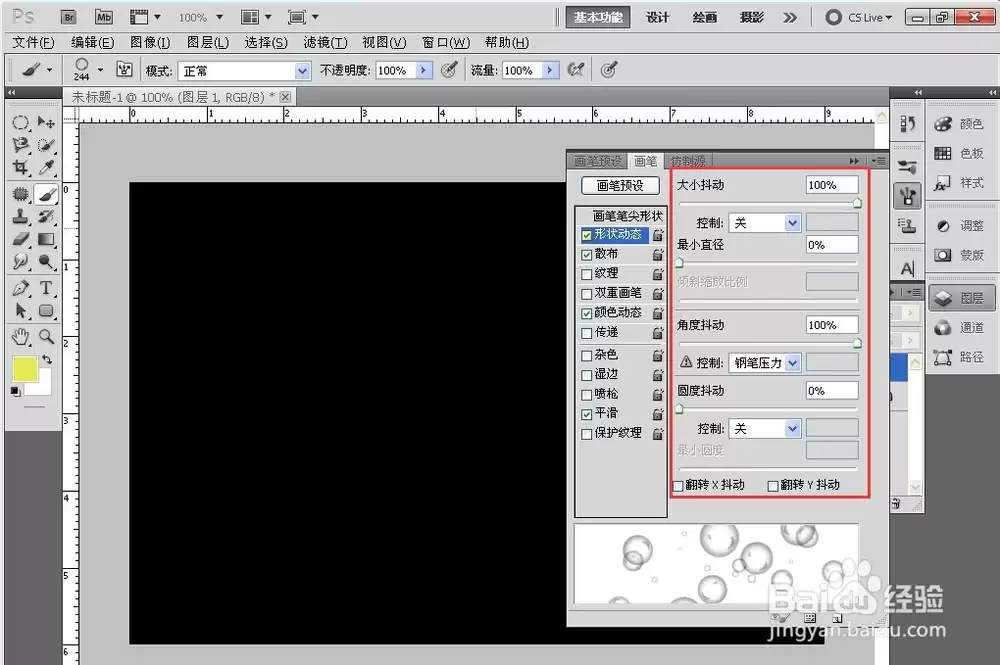Swap foreground and background colors
This screenshot has width=1000, height=665.
coord(47,360)
